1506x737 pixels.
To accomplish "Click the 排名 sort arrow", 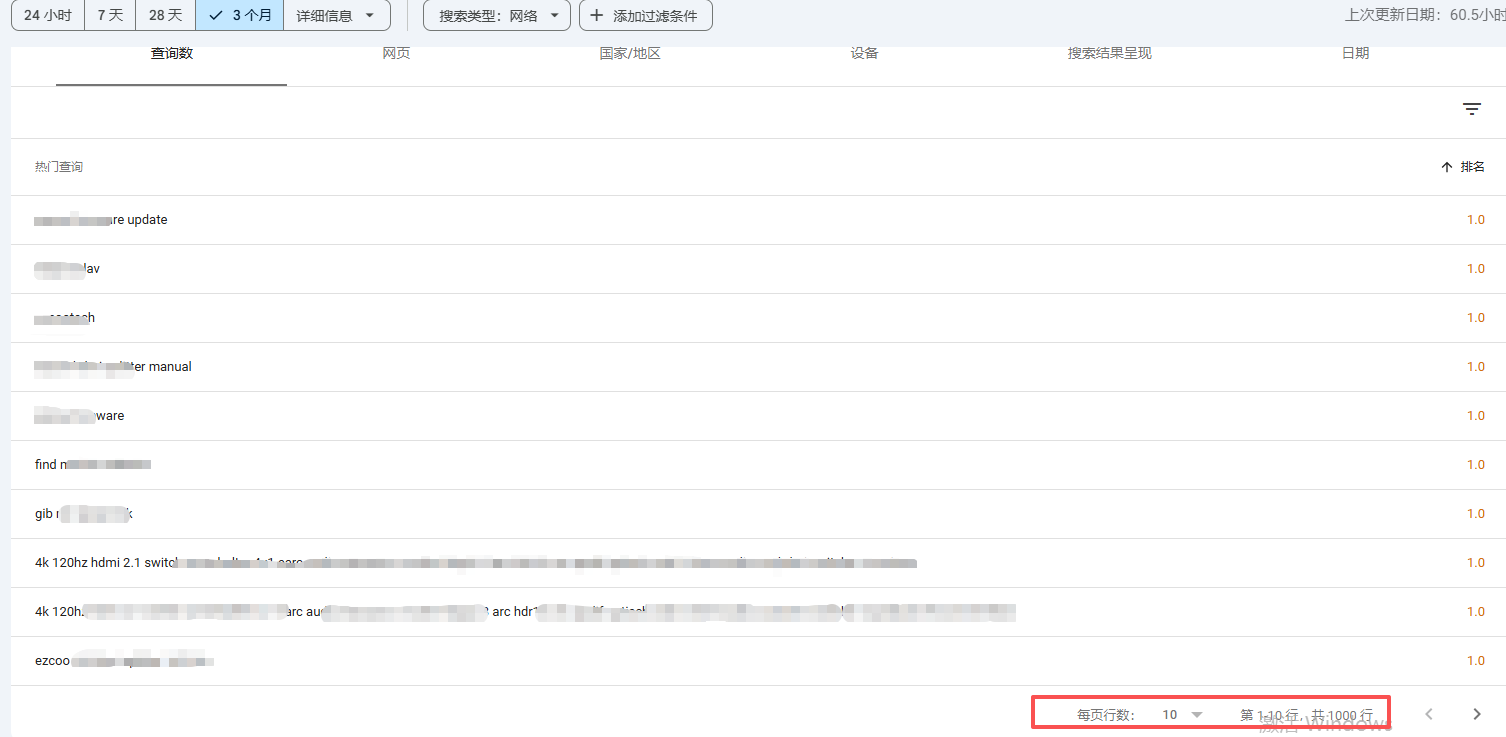I will coord(1446,167).
